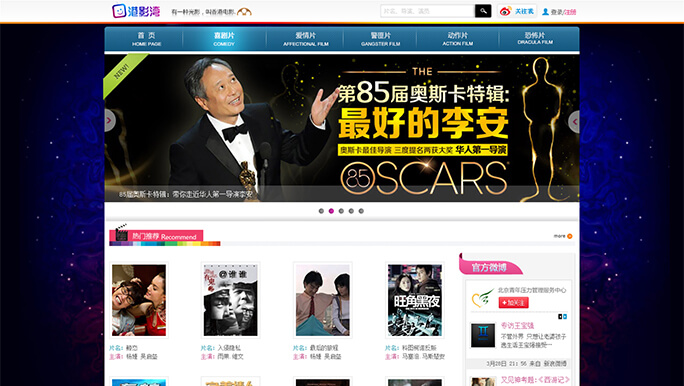Click the blue next arrow in Weibo widget
The image size is (684, 386).
point(565,317)
